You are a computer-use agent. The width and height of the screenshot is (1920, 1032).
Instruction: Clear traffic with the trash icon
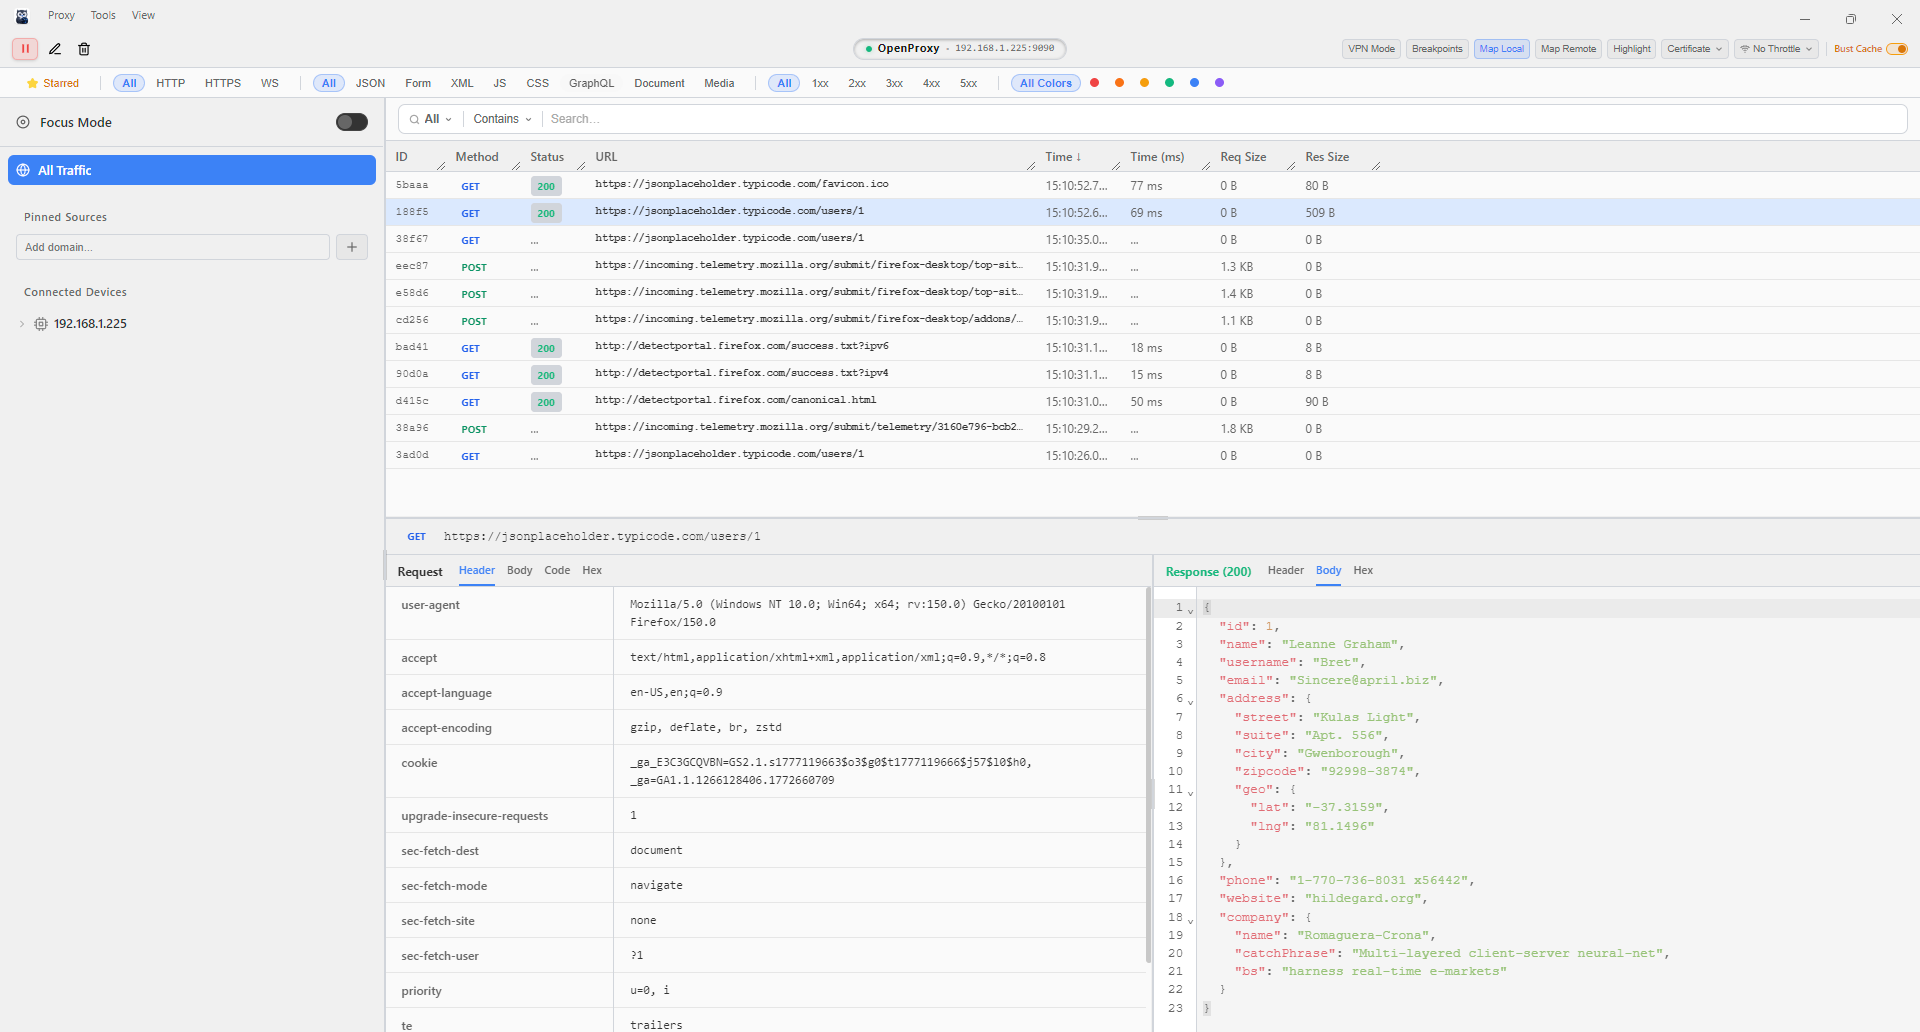pyautogui.click(x=84, y=49)
